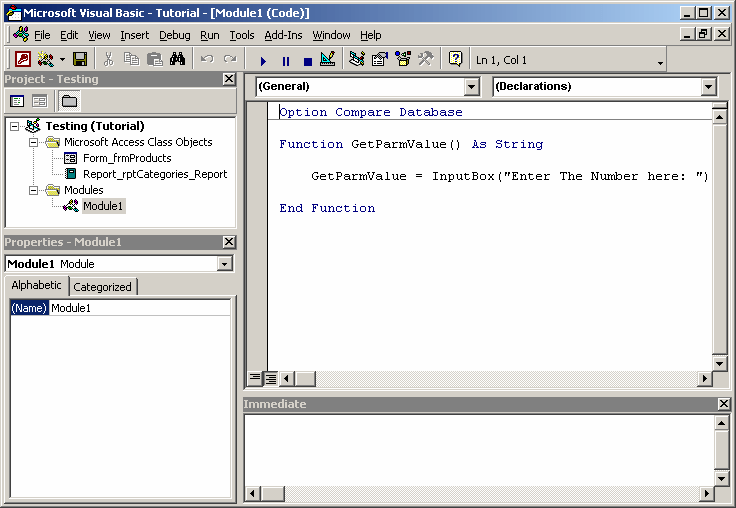Viewport: 736px width, 508px height.
Task: Collapse the Microsoft Access Class Objects folder
Action: [33, 142]
